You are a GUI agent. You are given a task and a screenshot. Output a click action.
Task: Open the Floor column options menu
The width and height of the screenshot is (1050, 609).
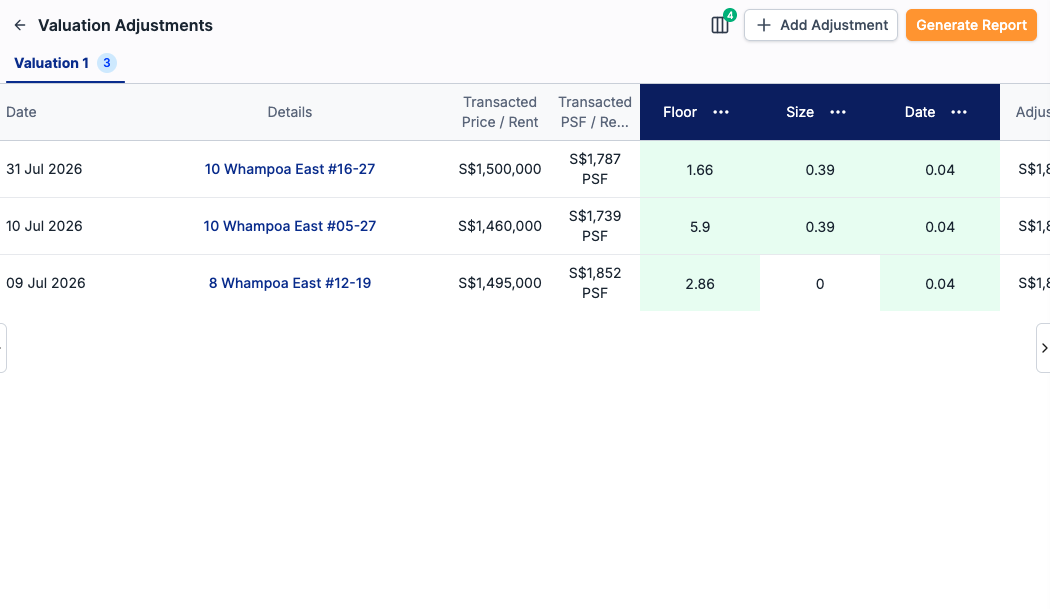pos(721,112)
